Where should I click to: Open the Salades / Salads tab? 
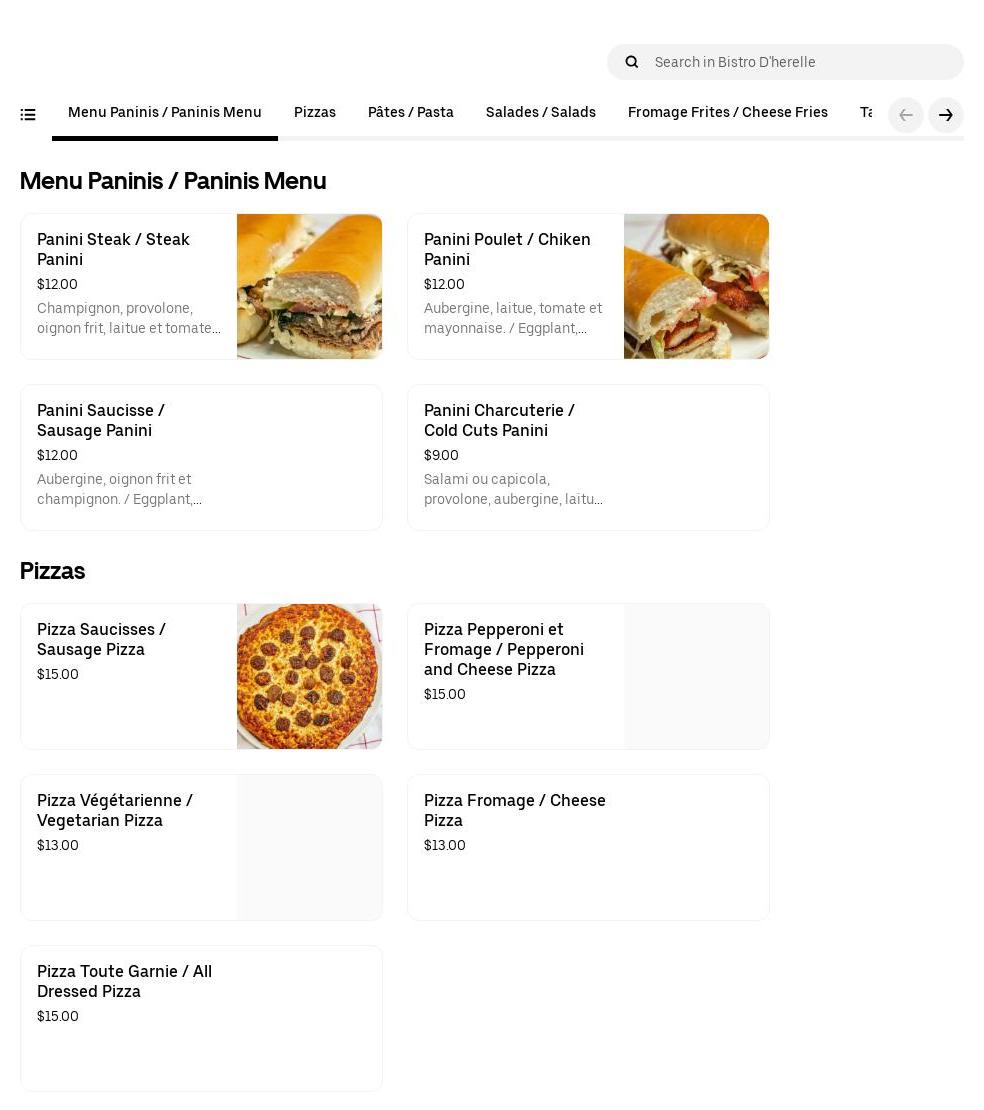(541, 113)
